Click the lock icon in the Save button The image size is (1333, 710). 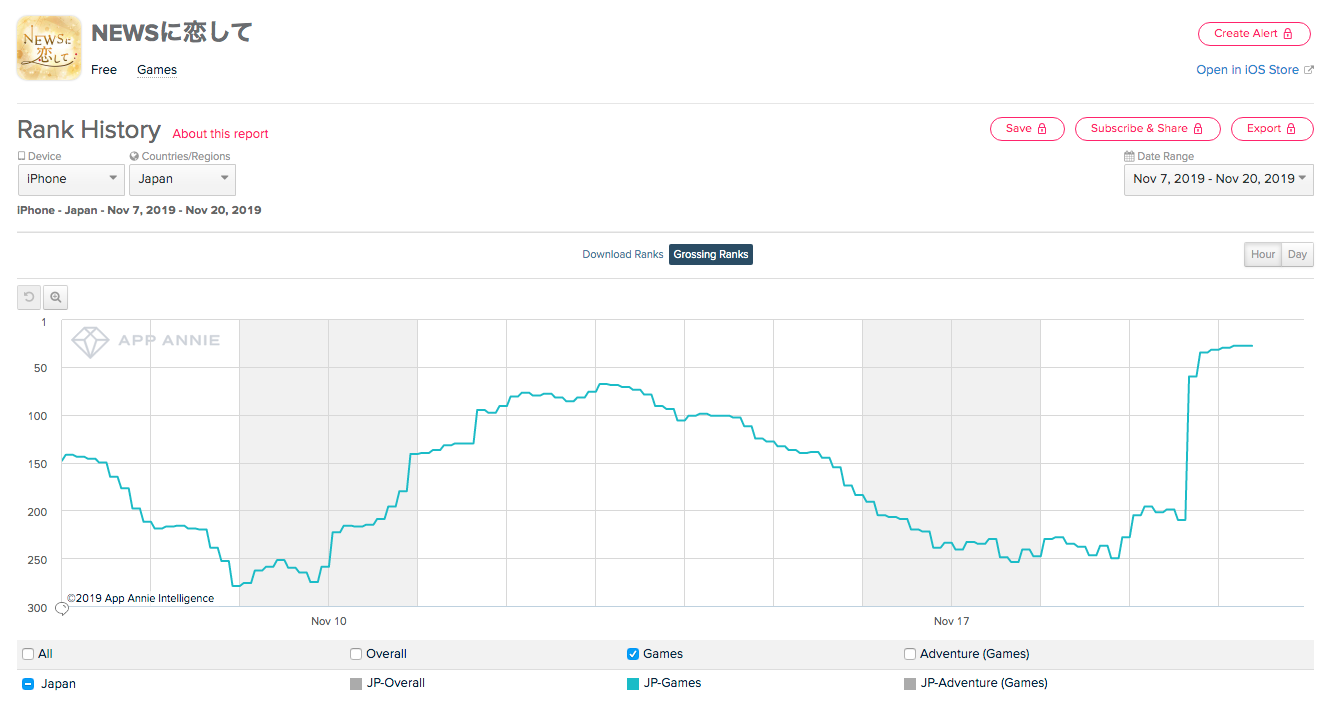point(1042,129)
